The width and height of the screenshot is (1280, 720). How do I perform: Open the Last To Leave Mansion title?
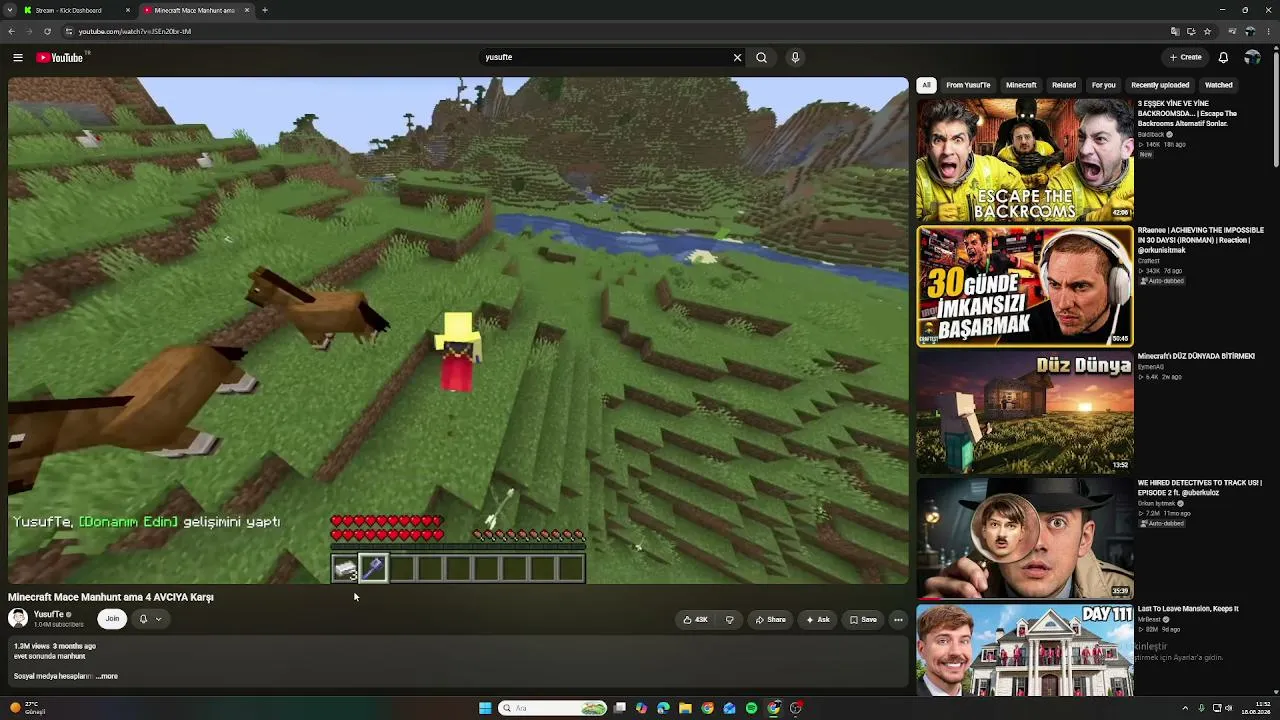[1188, 609]
